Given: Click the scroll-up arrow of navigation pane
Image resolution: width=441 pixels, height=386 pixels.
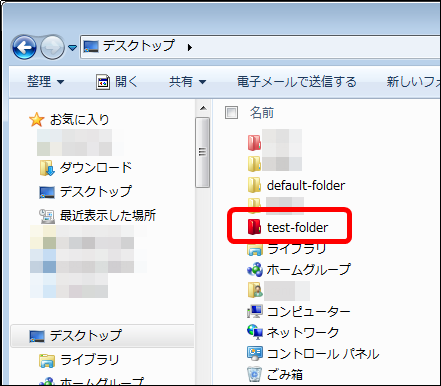Looking at the screenshot, I should (203, 108).
